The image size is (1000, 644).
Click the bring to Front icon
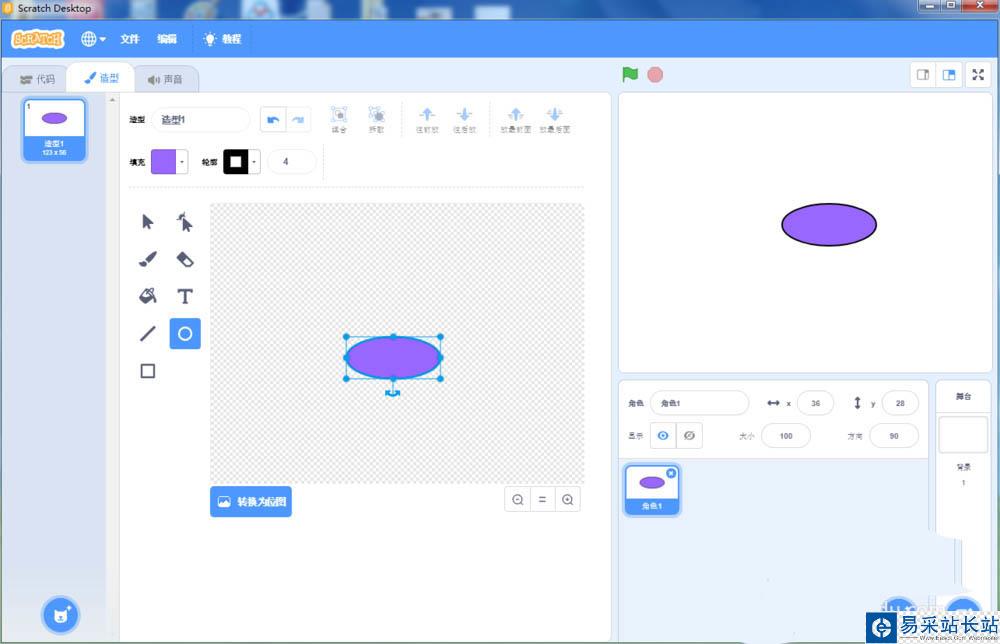(x=516, y=119)
